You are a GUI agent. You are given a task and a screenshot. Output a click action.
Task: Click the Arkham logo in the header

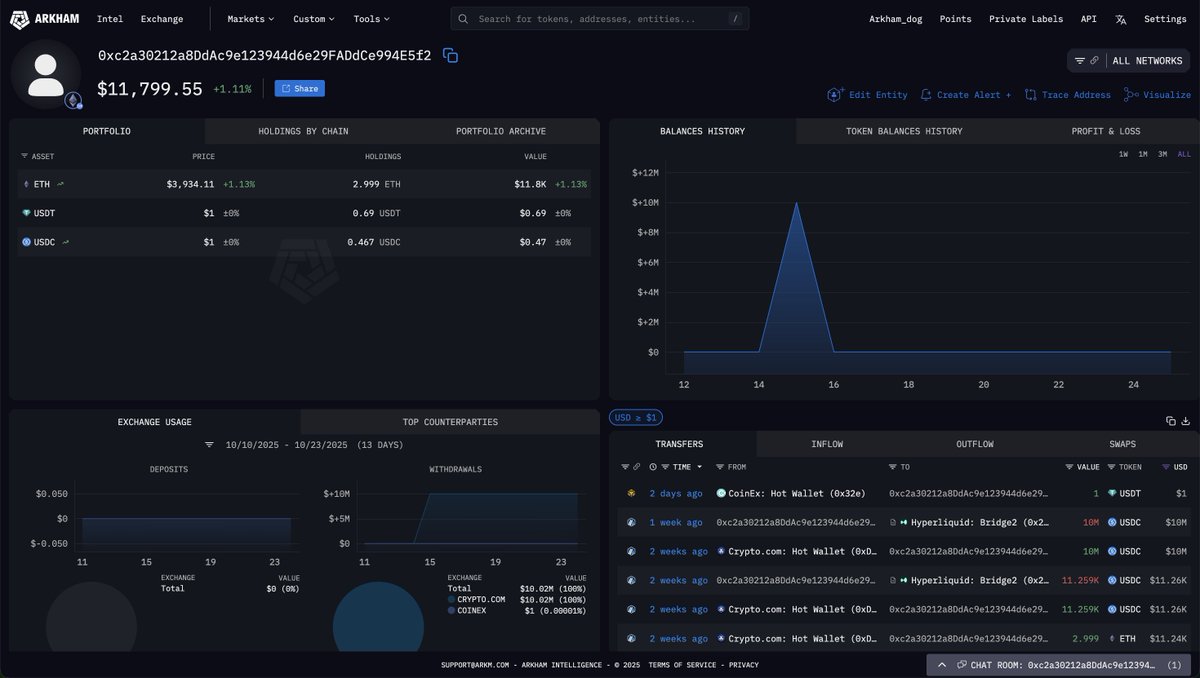(x=46, y=19)
